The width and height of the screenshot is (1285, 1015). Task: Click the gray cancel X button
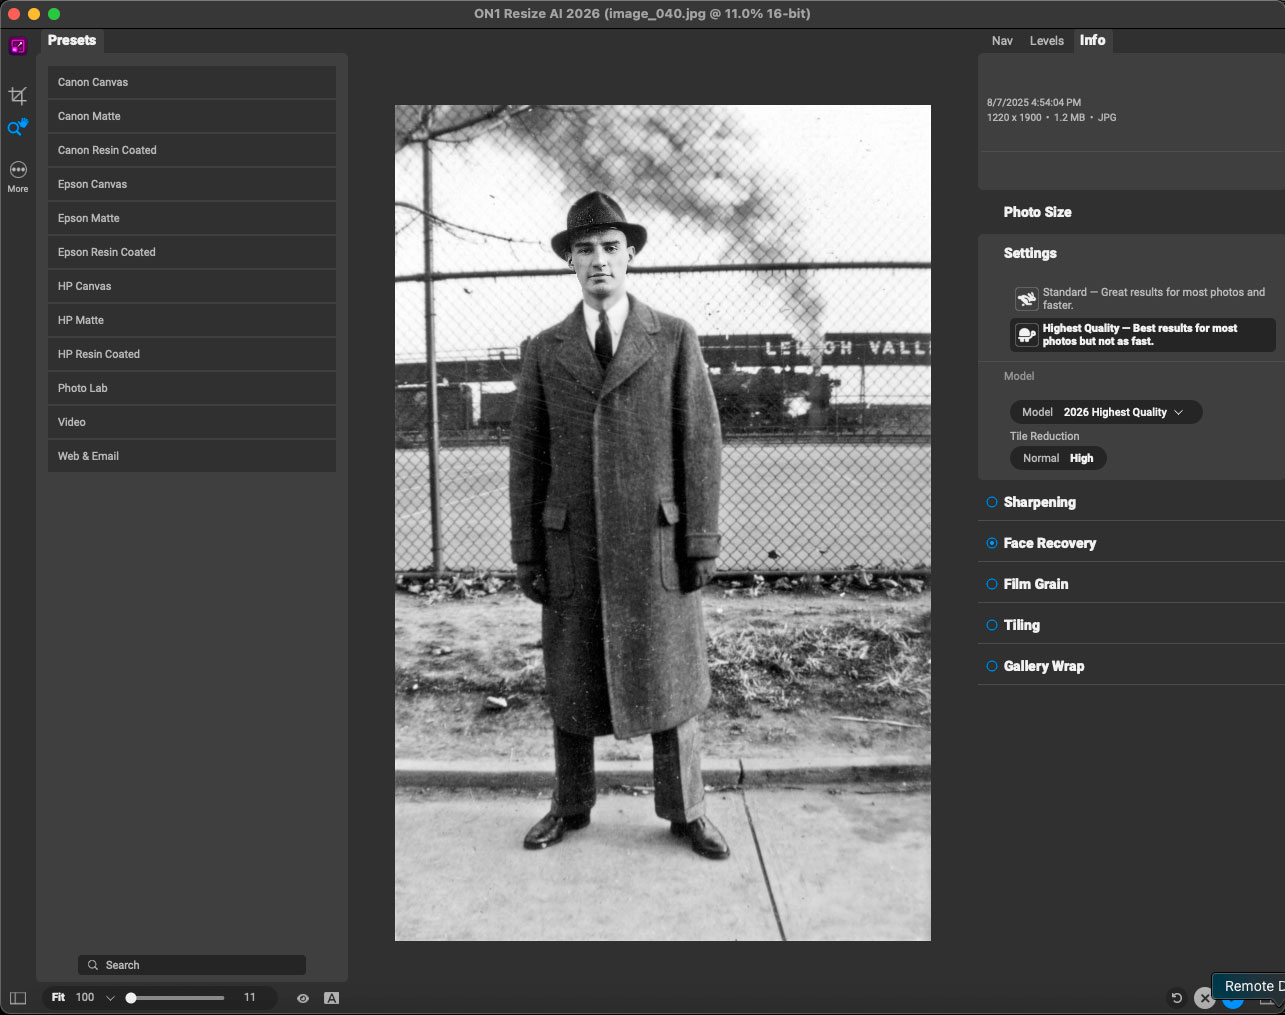pyautogui.click(x=1205, y=998)
